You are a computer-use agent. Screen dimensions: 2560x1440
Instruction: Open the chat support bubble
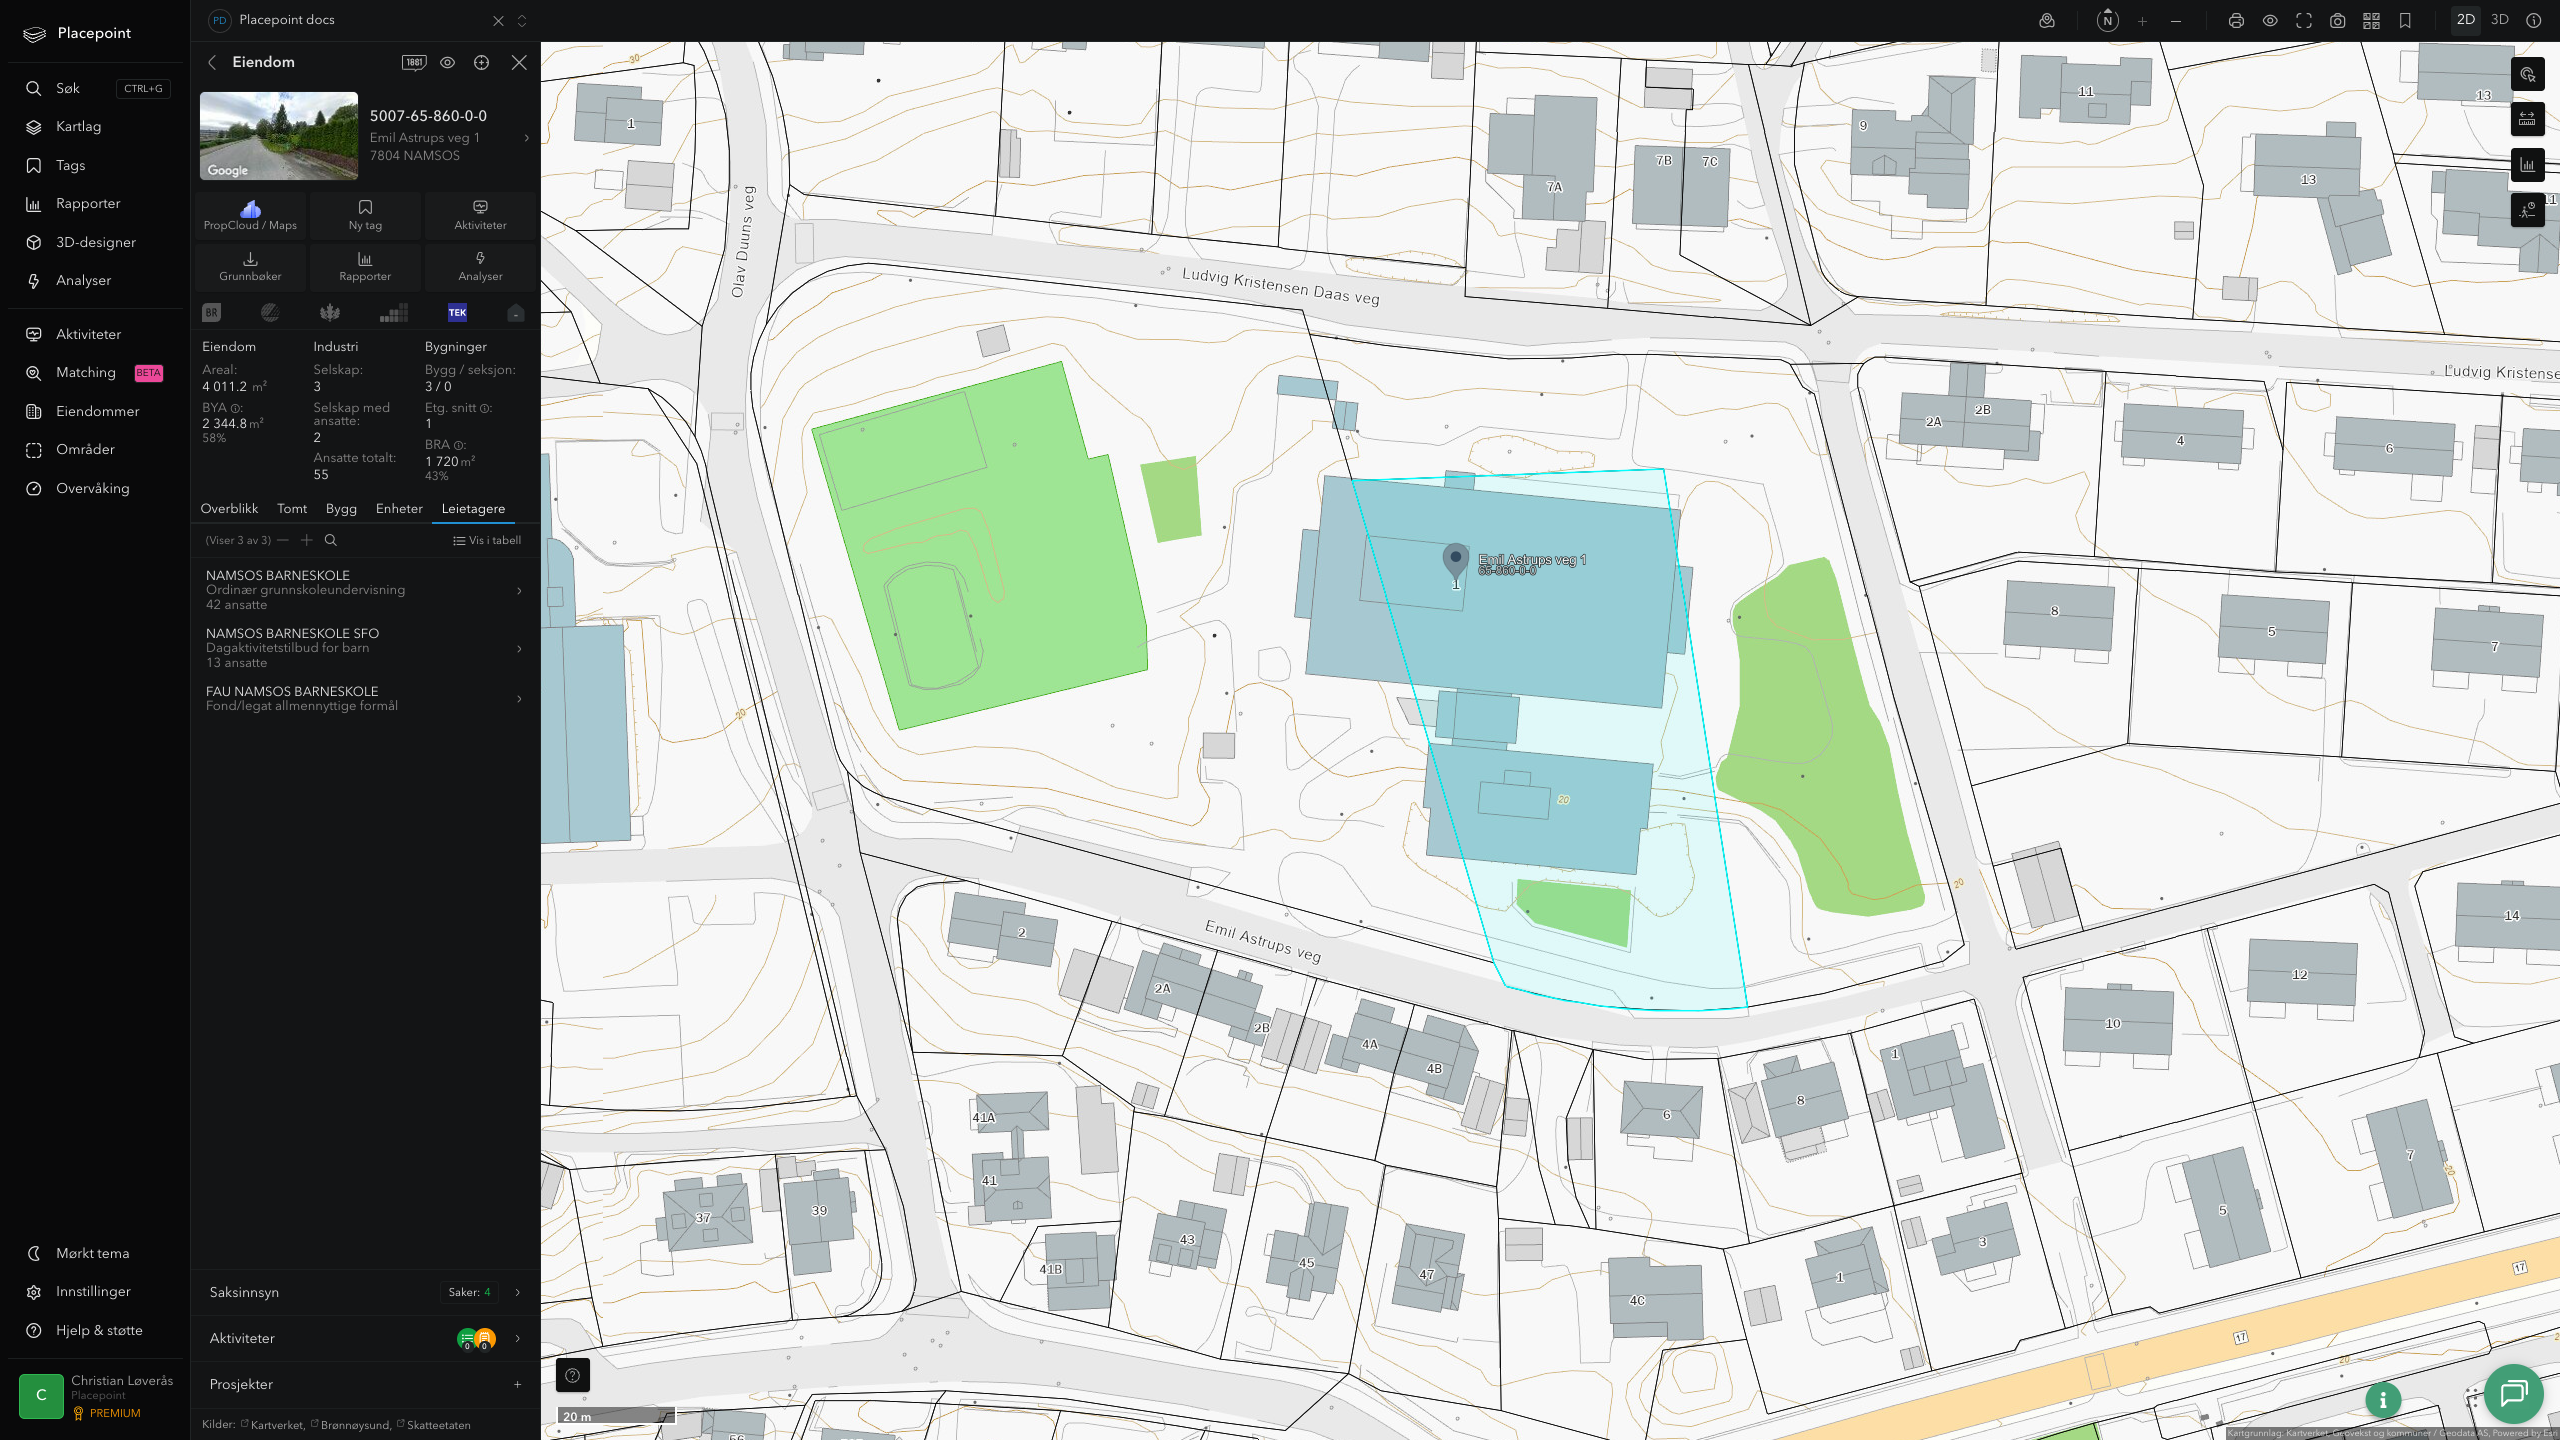pos(2513,1393)
